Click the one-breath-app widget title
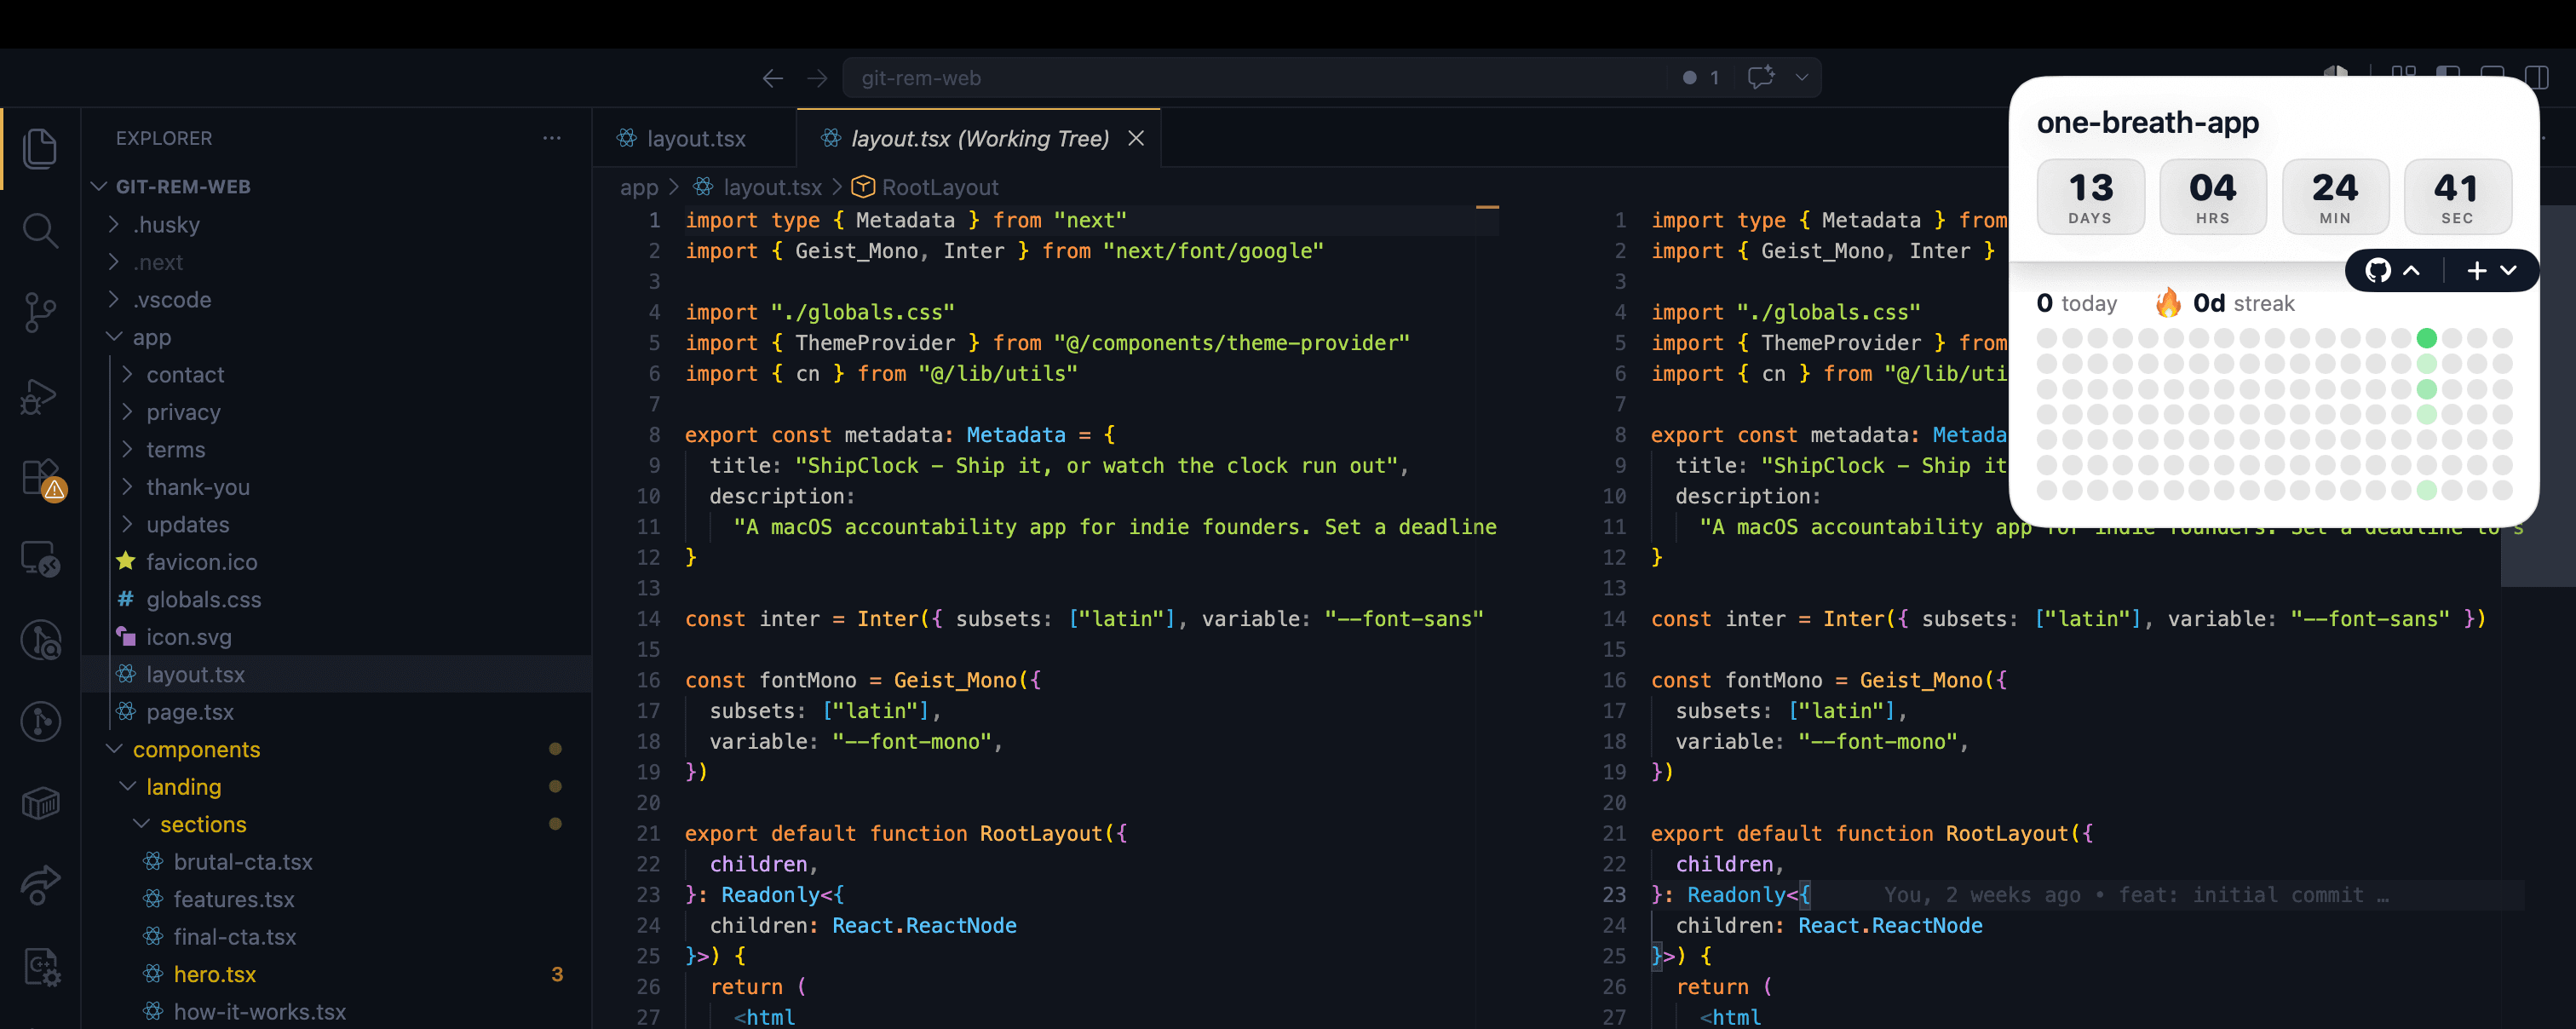 (2148, 123)
